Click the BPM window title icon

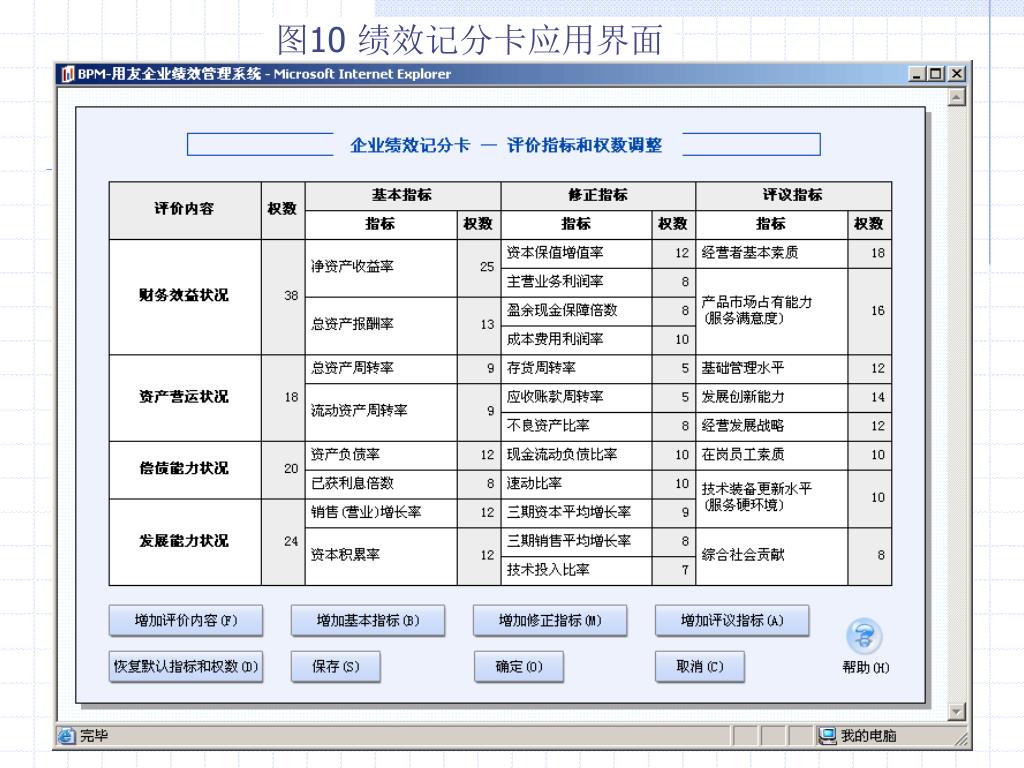click(x=68, y=74)
